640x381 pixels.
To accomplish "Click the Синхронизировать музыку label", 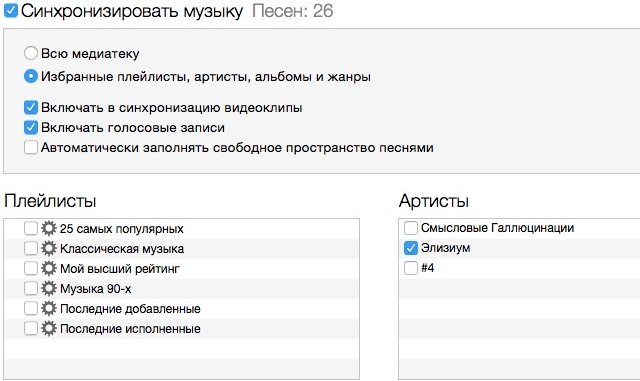I will pyautogui.click(x=132, y=11).
